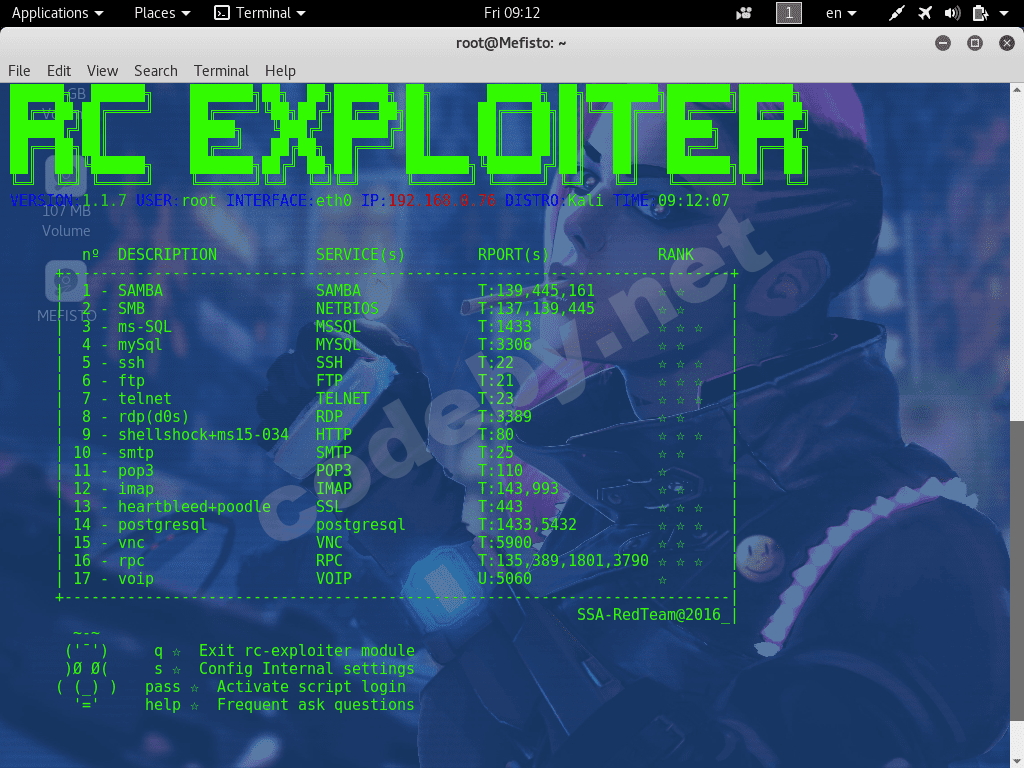The width and height of the screenshot is (1024, 768).
Task: Select workspace indicator 1
Action: (788, 13)
